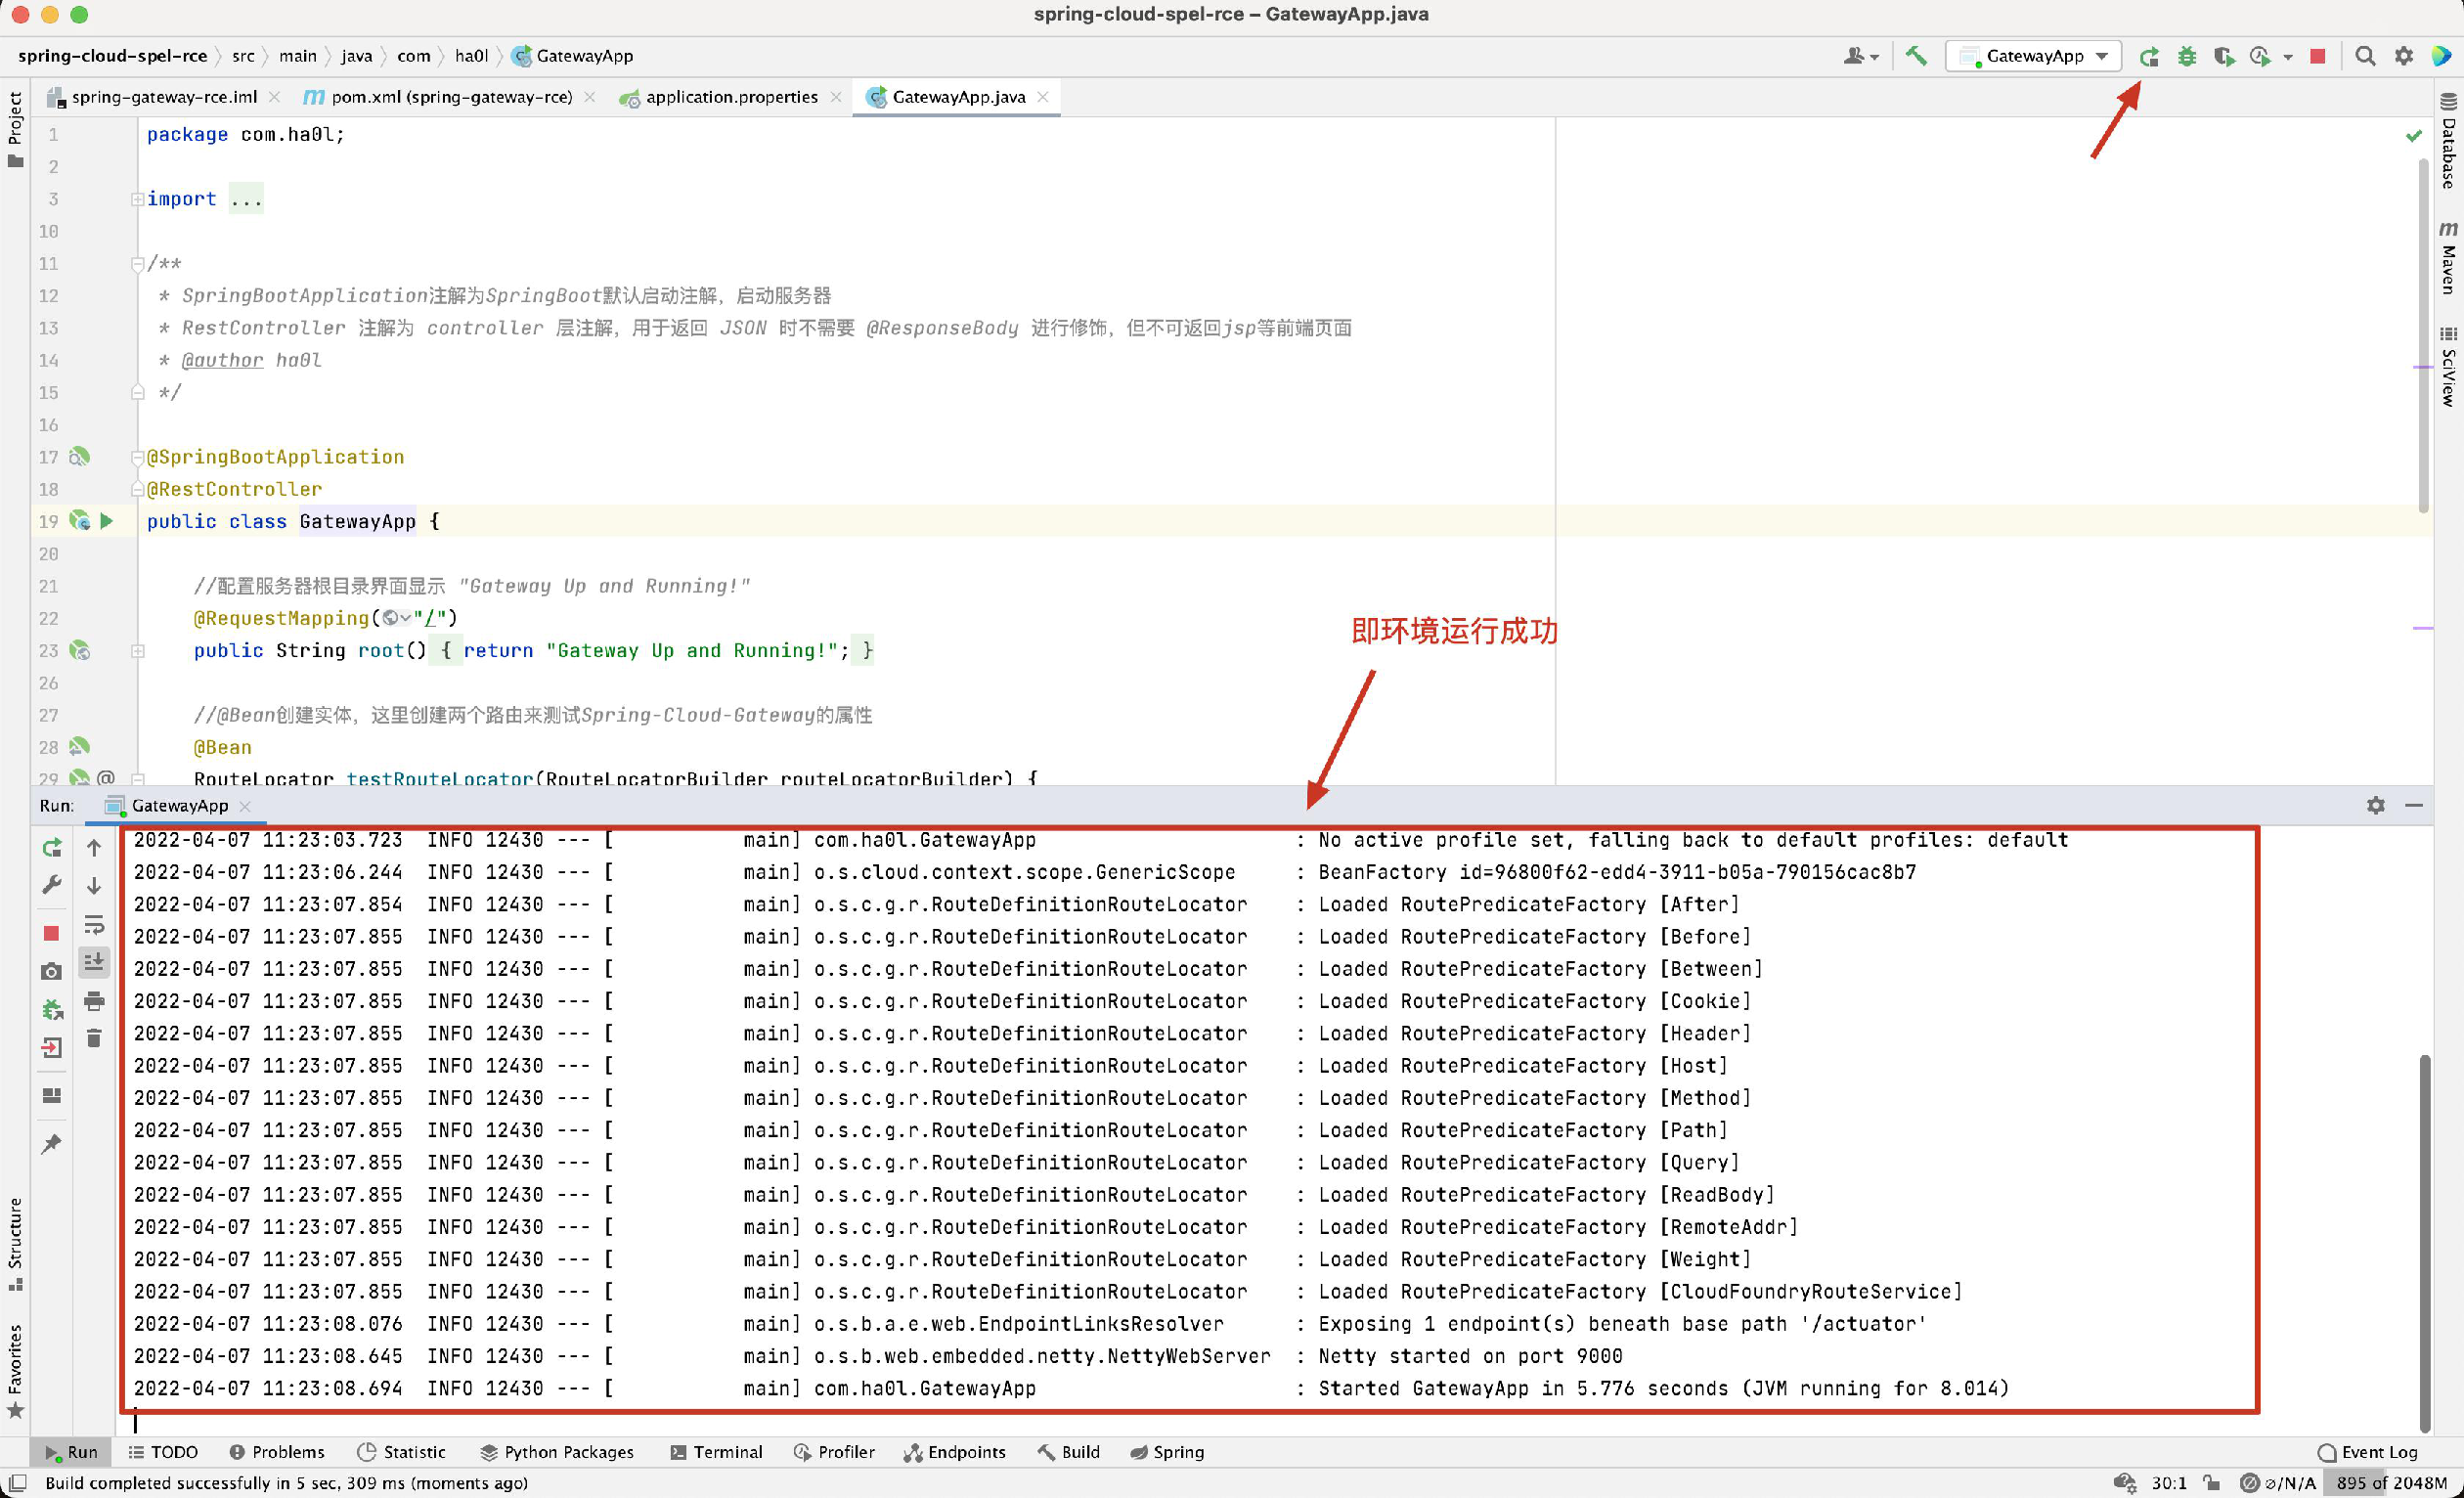
Task: Switch to the application.properties tab
Action: (x=731, y=97)
